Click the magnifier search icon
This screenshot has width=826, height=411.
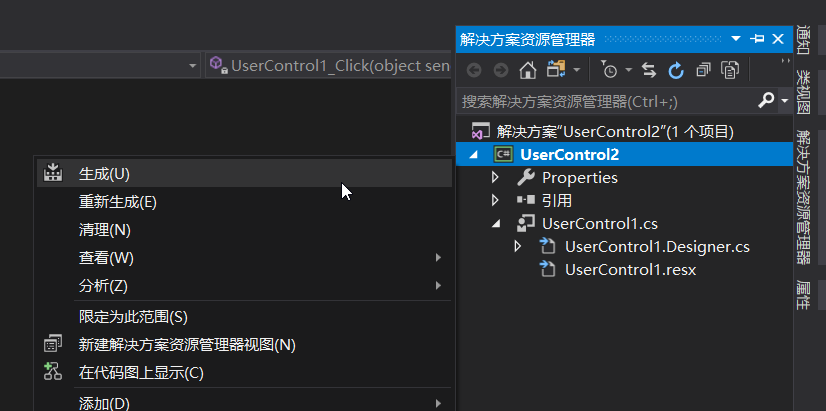click(766, 100)
